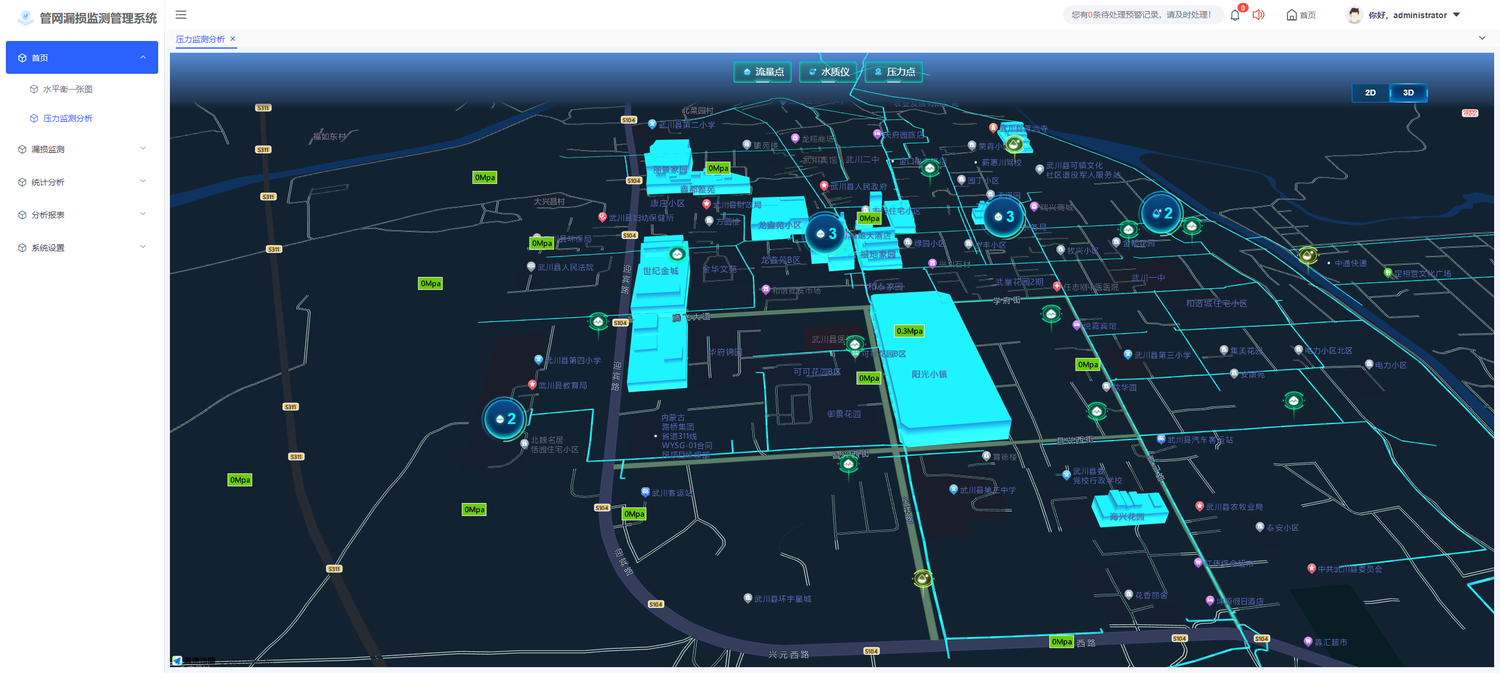Mute the alarm sound speaker icon
1500x673 pixels.
pos(1258,15)
